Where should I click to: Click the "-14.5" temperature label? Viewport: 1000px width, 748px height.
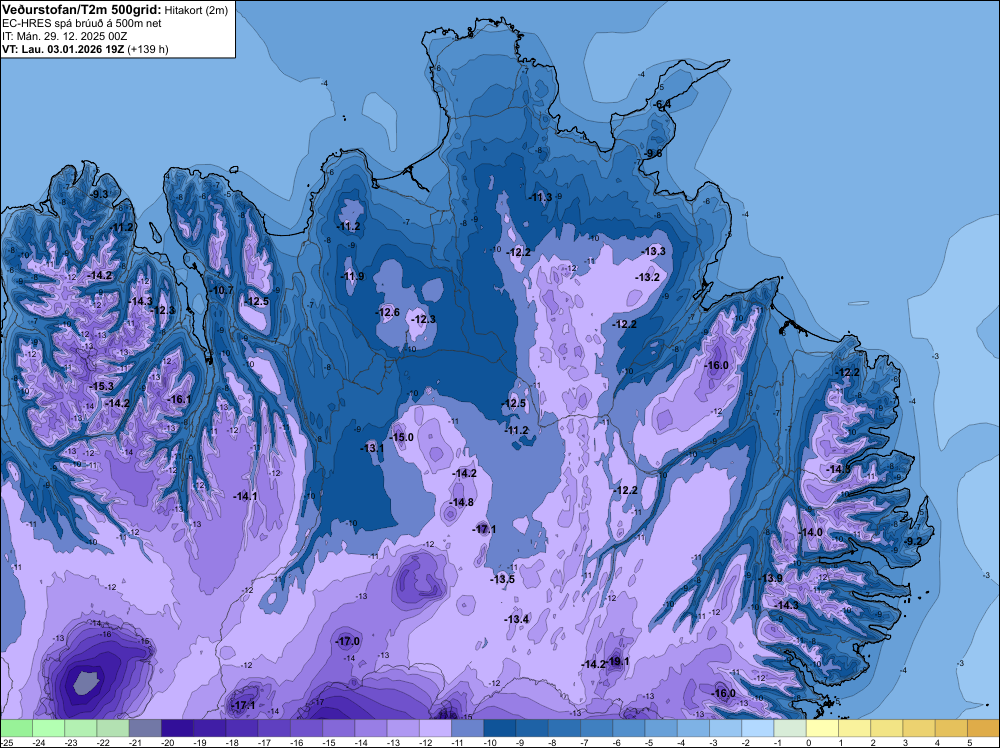(x=838, y=469)
